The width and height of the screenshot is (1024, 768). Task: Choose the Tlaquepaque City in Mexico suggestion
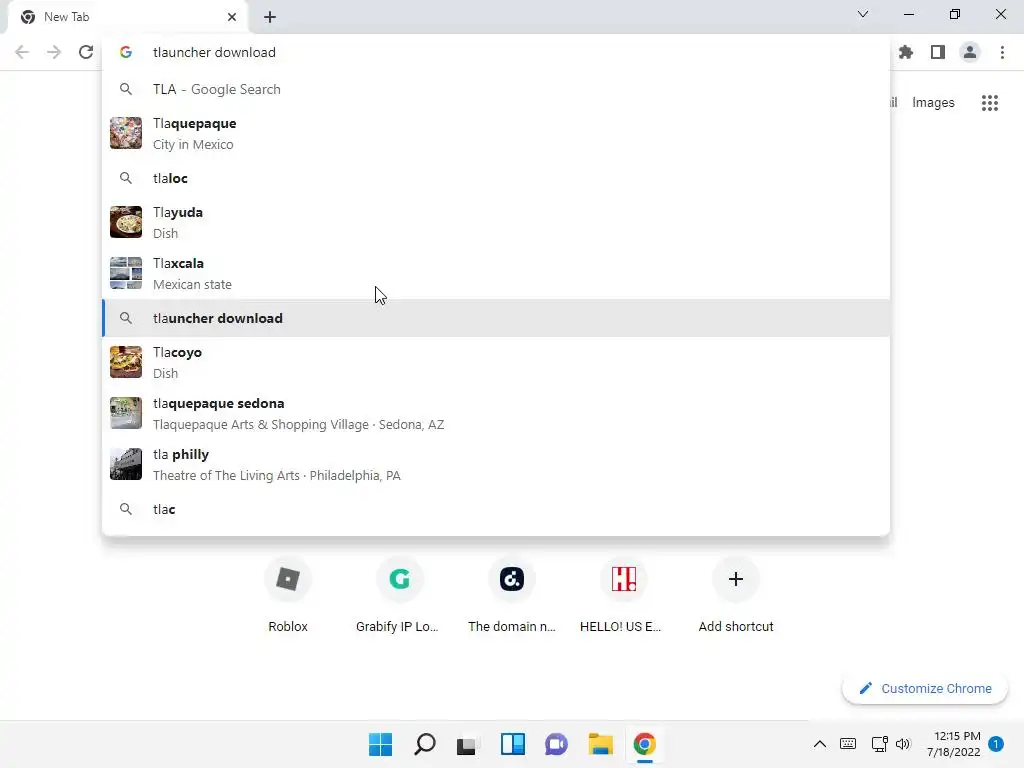(496, 133)
